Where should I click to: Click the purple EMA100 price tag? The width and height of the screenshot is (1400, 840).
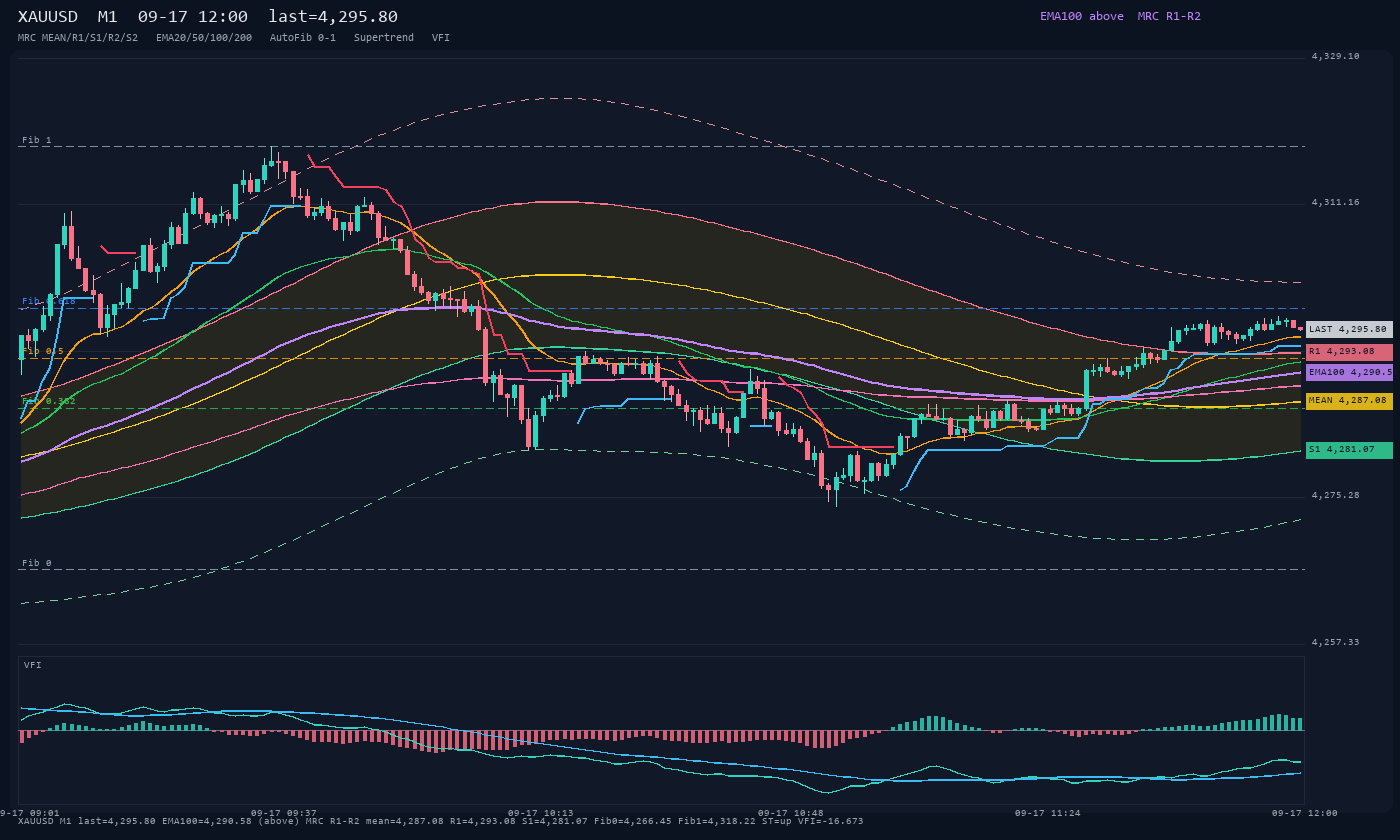click(x=1349, y=372)
